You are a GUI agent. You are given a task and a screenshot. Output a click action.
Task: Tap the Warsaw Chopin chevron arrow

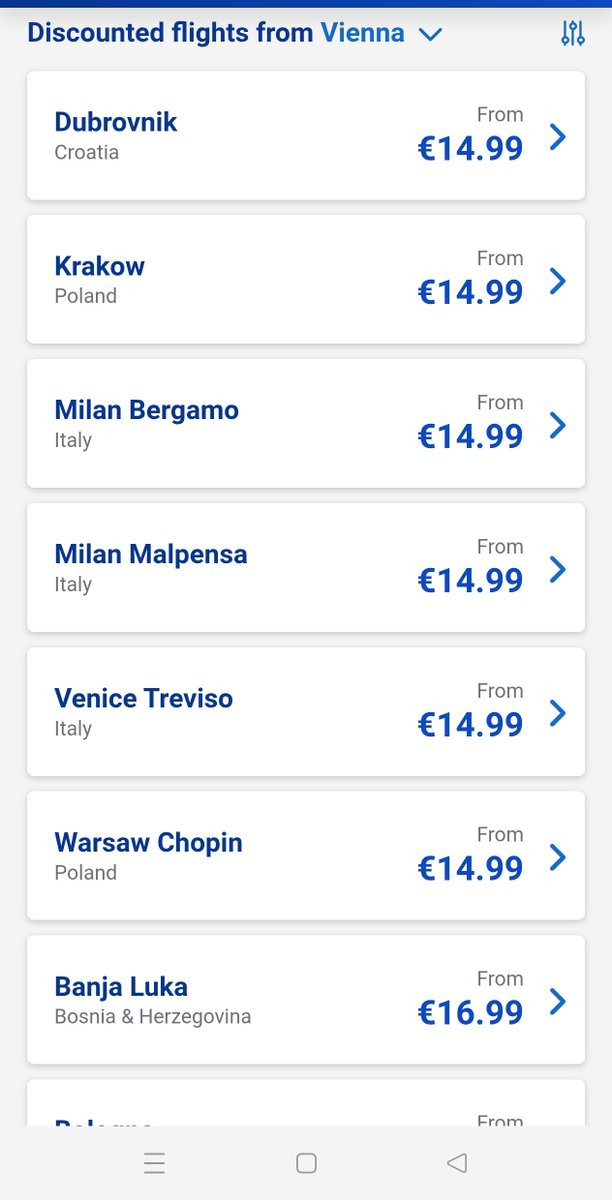(558, 857)
